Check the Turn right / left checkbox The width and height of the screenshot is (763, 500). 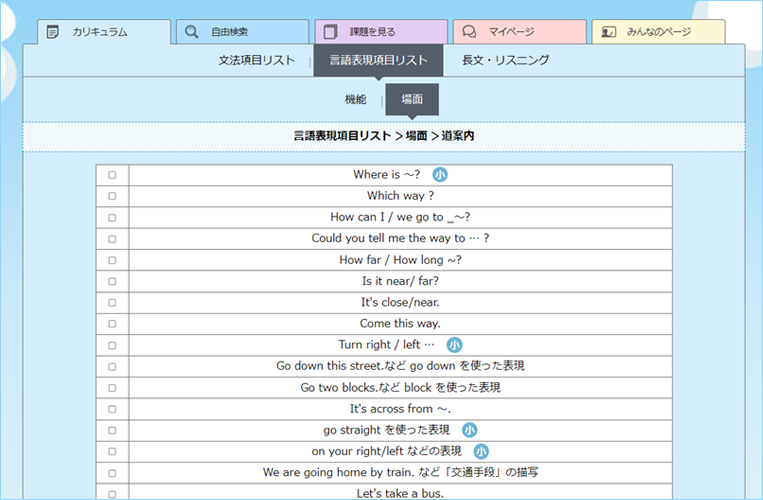112,345
